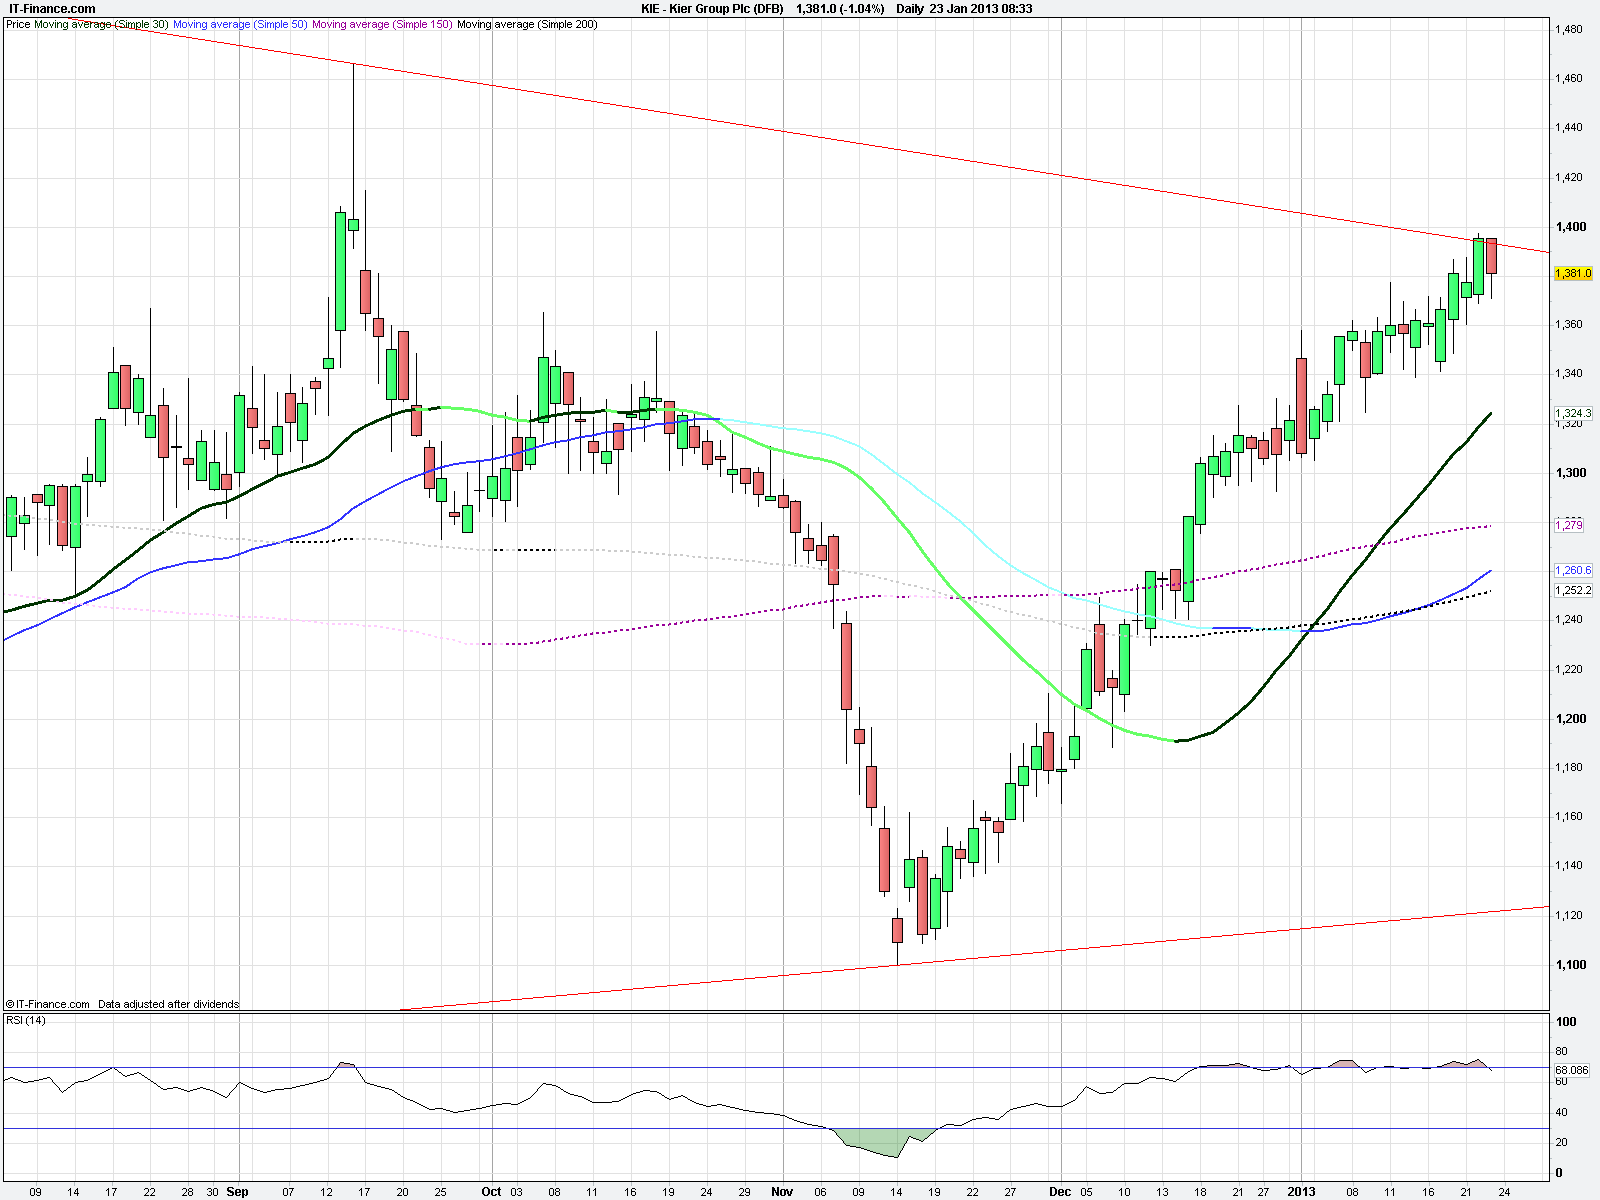This screenshot has width=1600, height=1200.
Task: Click 'Moving average (Simple 200)' legend entry
Action: click(527, 24)
